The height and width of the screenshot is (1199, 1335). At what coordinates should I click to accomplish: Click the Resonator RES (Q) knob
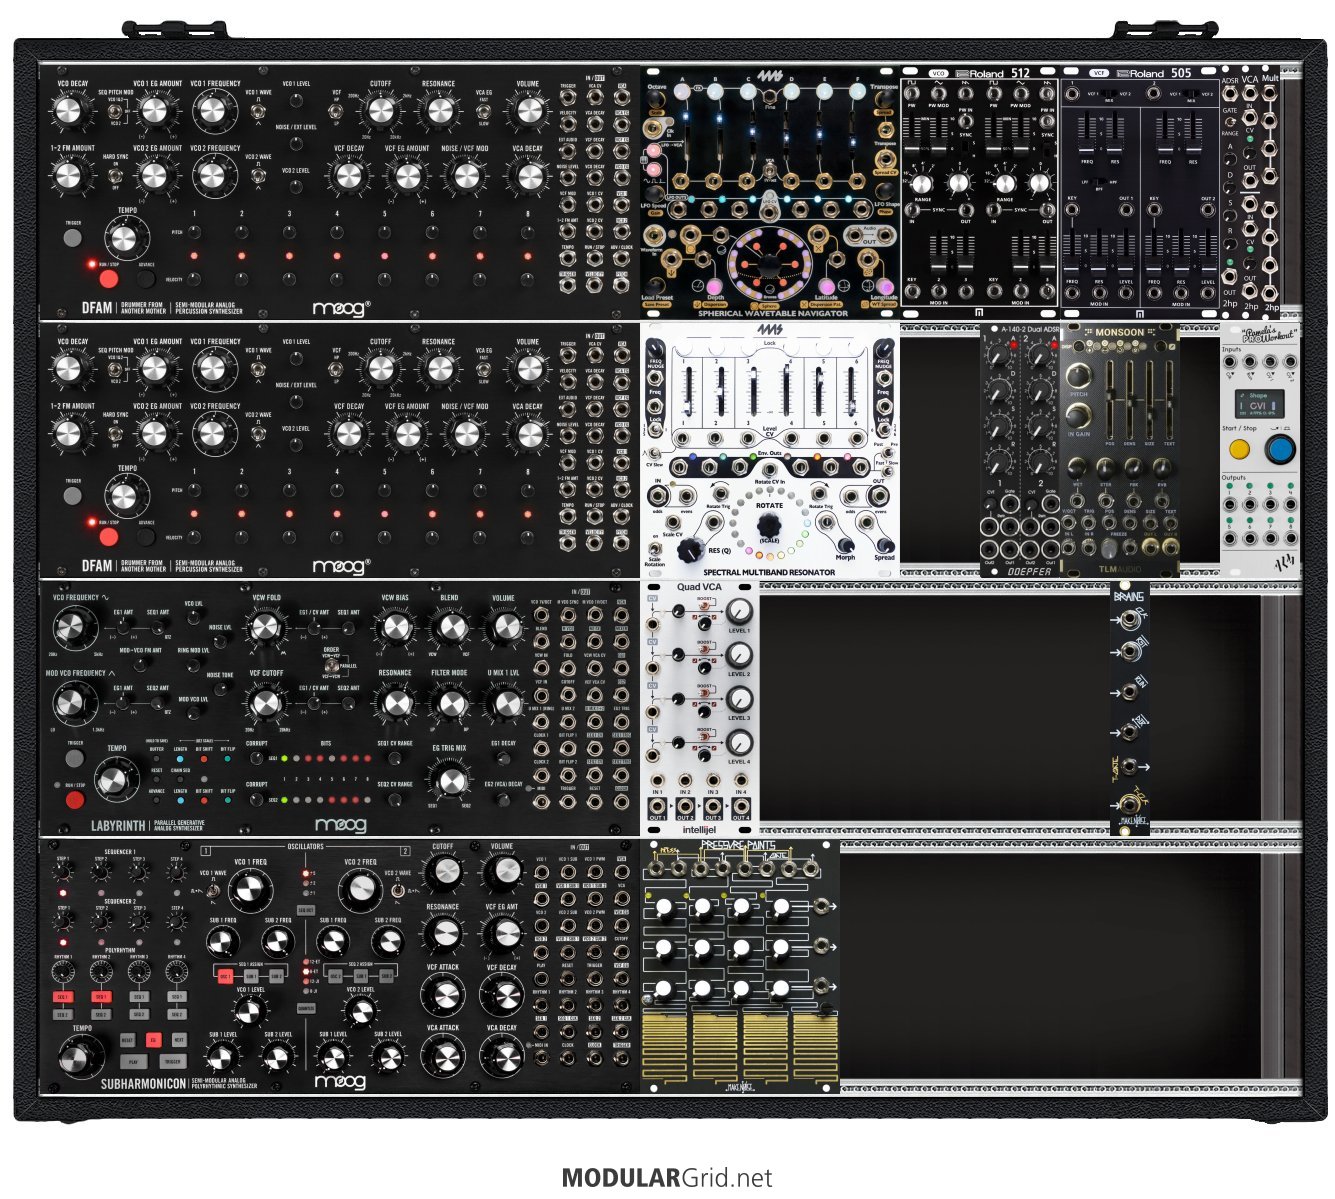(x=689, y=549)
